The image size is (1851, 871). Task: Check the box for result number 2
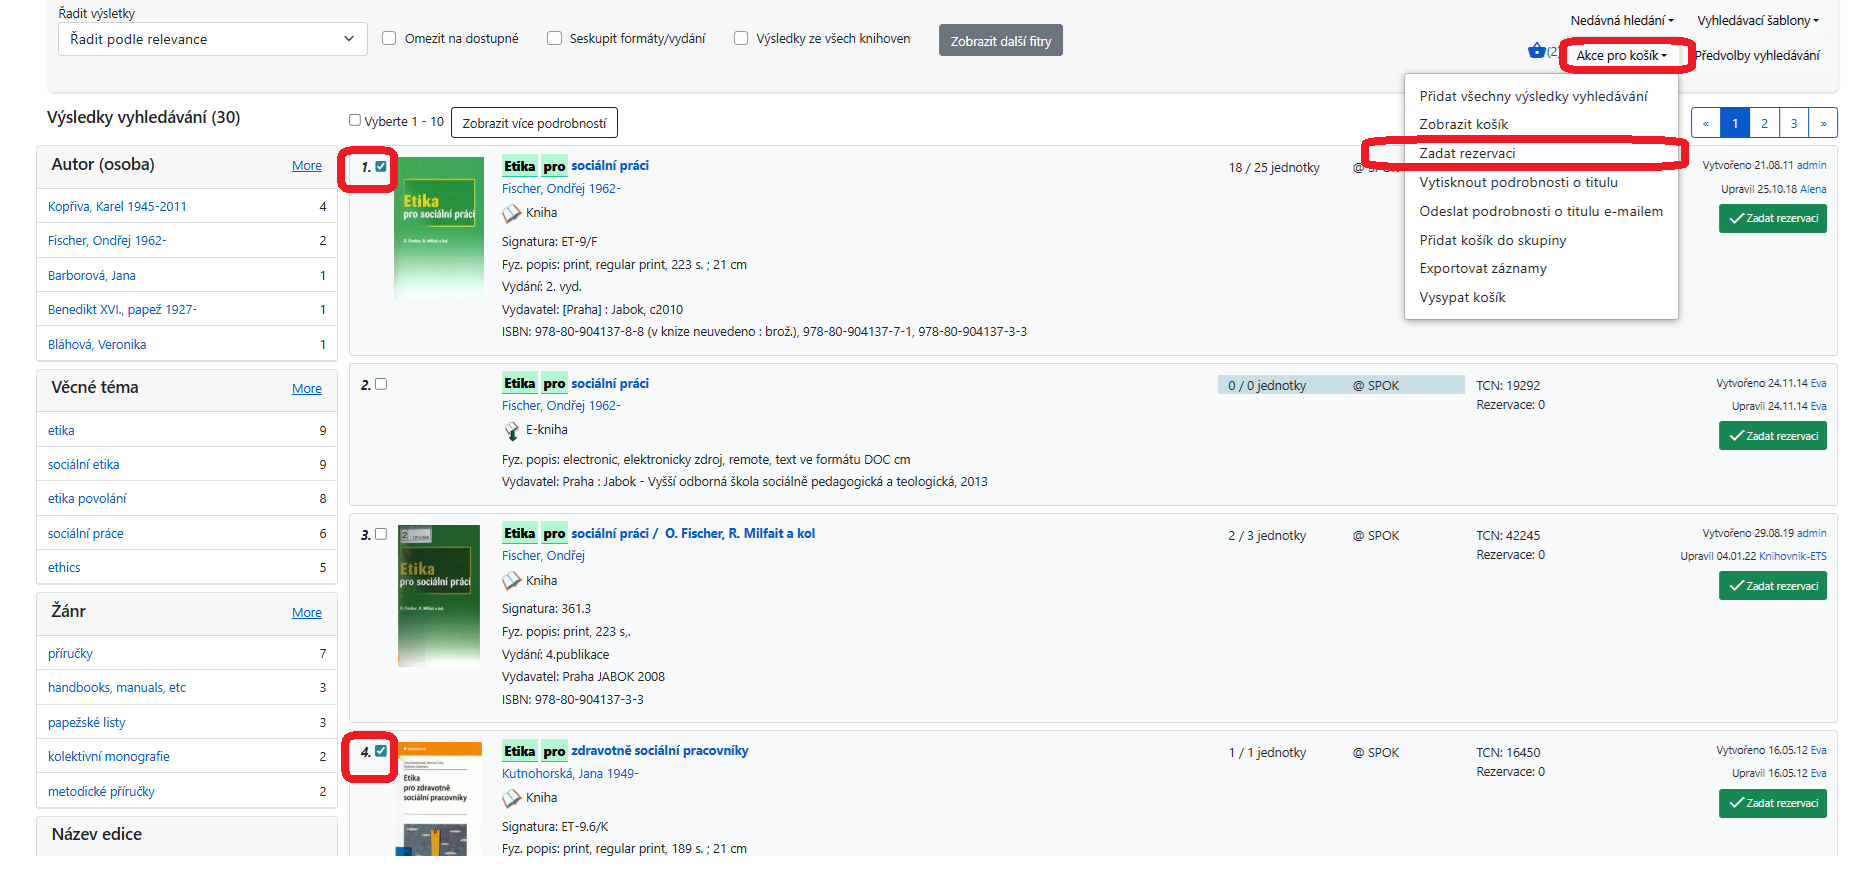[381, 384]
